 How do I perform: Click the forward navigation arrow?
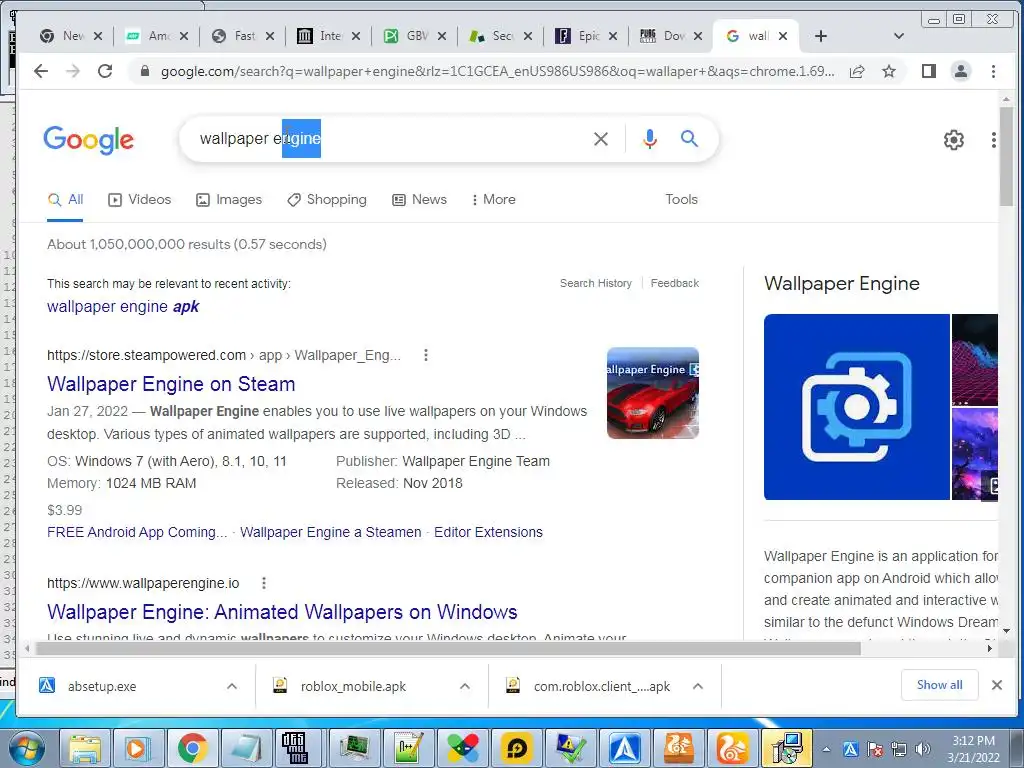(x=72, y=71)
